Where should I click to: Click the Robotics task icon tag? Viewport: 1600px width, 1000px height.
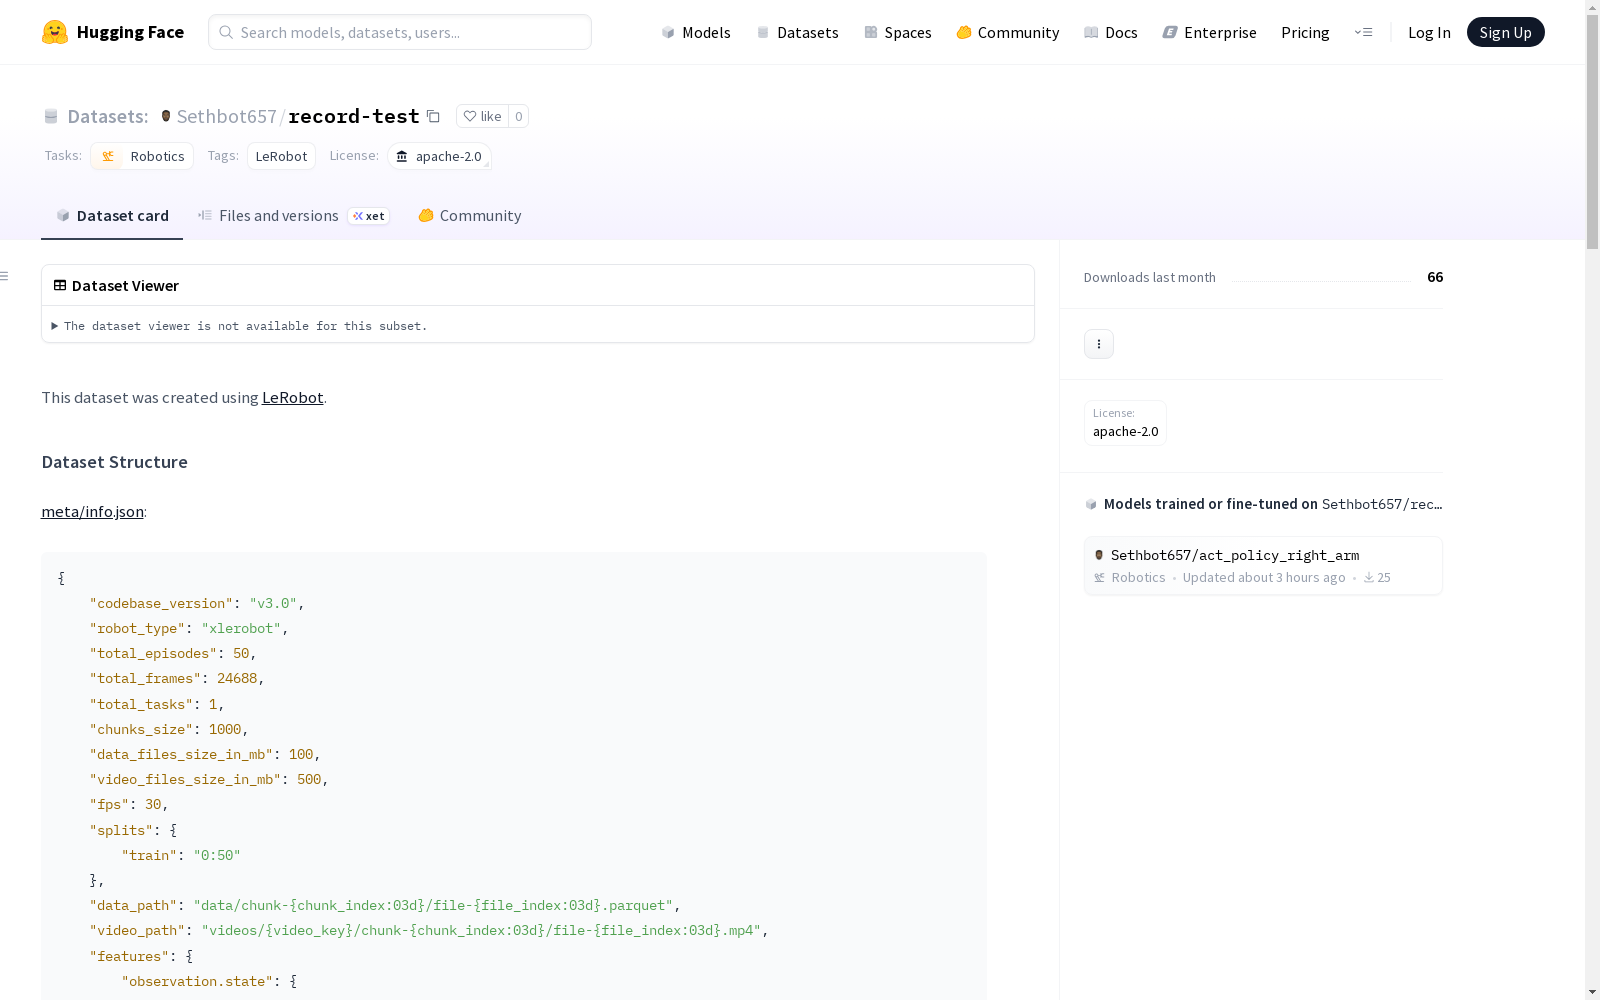142,156
